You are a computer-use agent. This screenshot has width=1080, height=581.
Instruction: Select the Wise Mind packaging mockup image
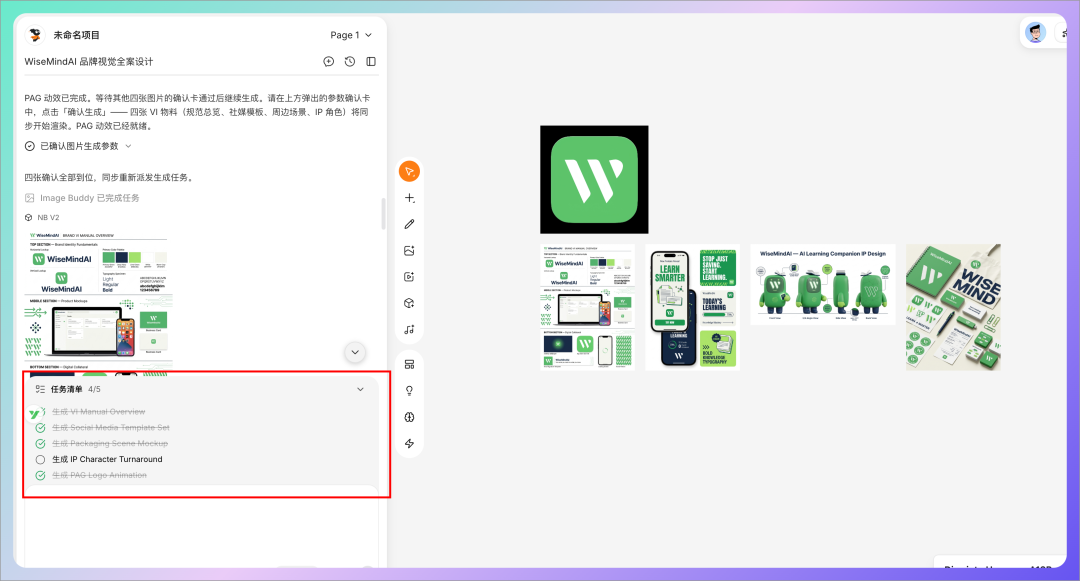[x=953, y=307]
